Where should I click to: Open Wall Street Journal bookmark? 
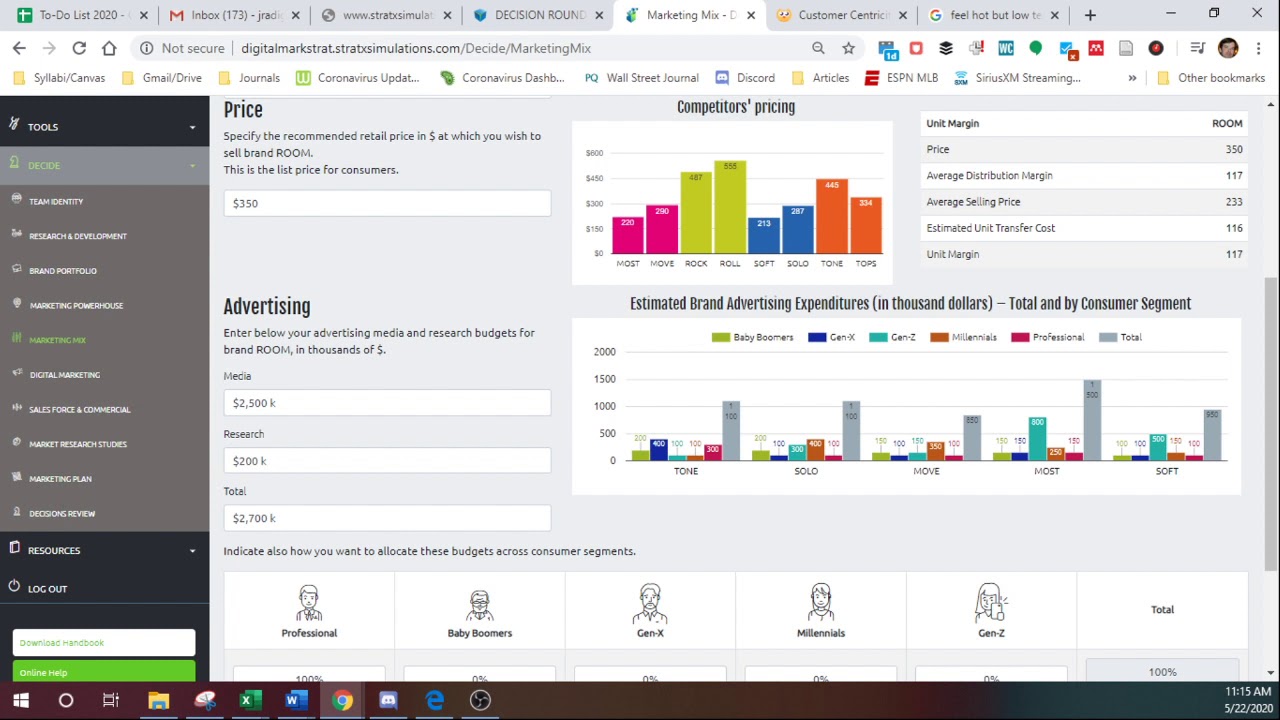pyautogui.click(x=641, y=78)
